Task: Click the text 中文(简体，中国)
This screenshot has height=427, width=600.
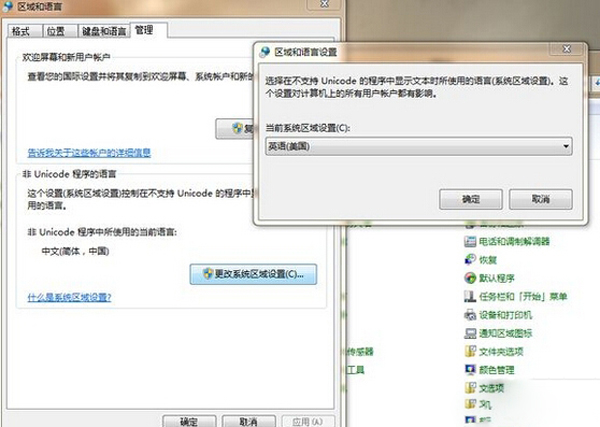Action: 75,251
